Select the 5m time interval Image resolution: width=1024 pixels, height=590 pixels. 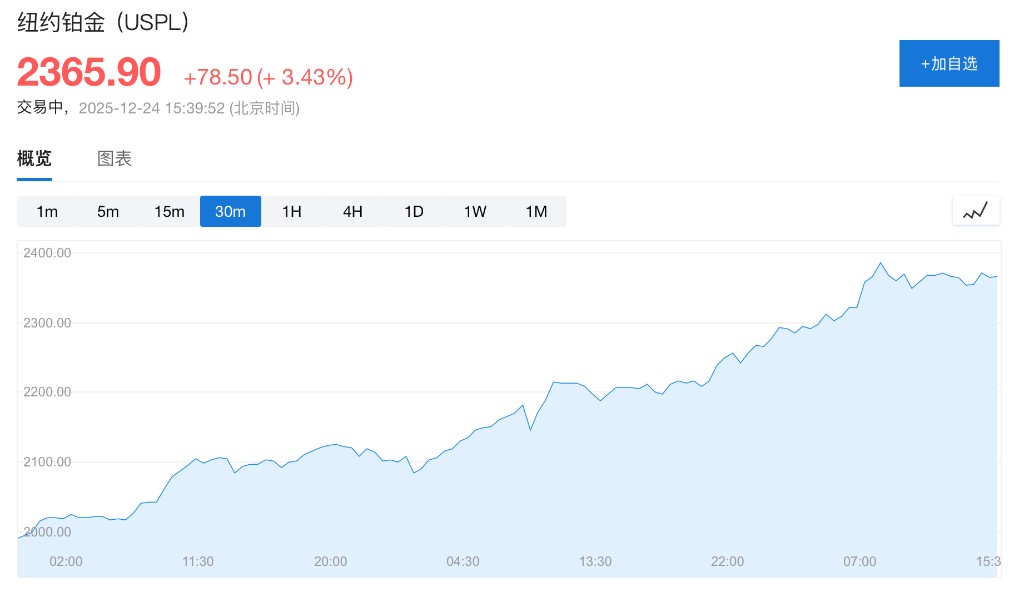pos(108,212)
